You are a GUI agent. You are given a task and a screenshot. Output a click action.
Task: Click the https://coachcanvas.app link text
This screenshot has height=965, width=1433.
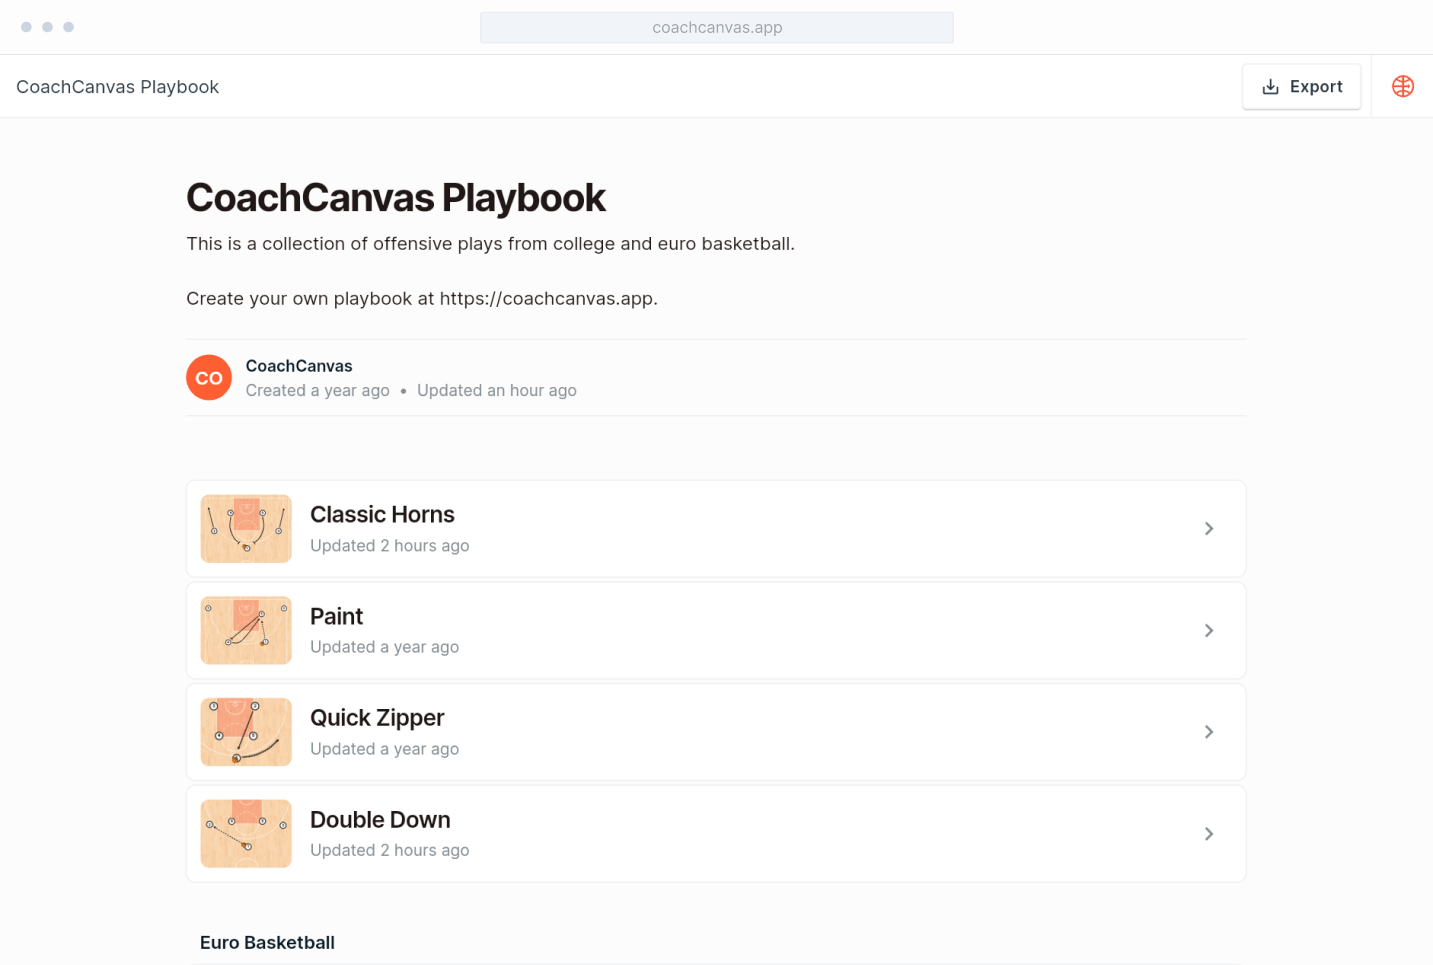[x=546, y=299]
